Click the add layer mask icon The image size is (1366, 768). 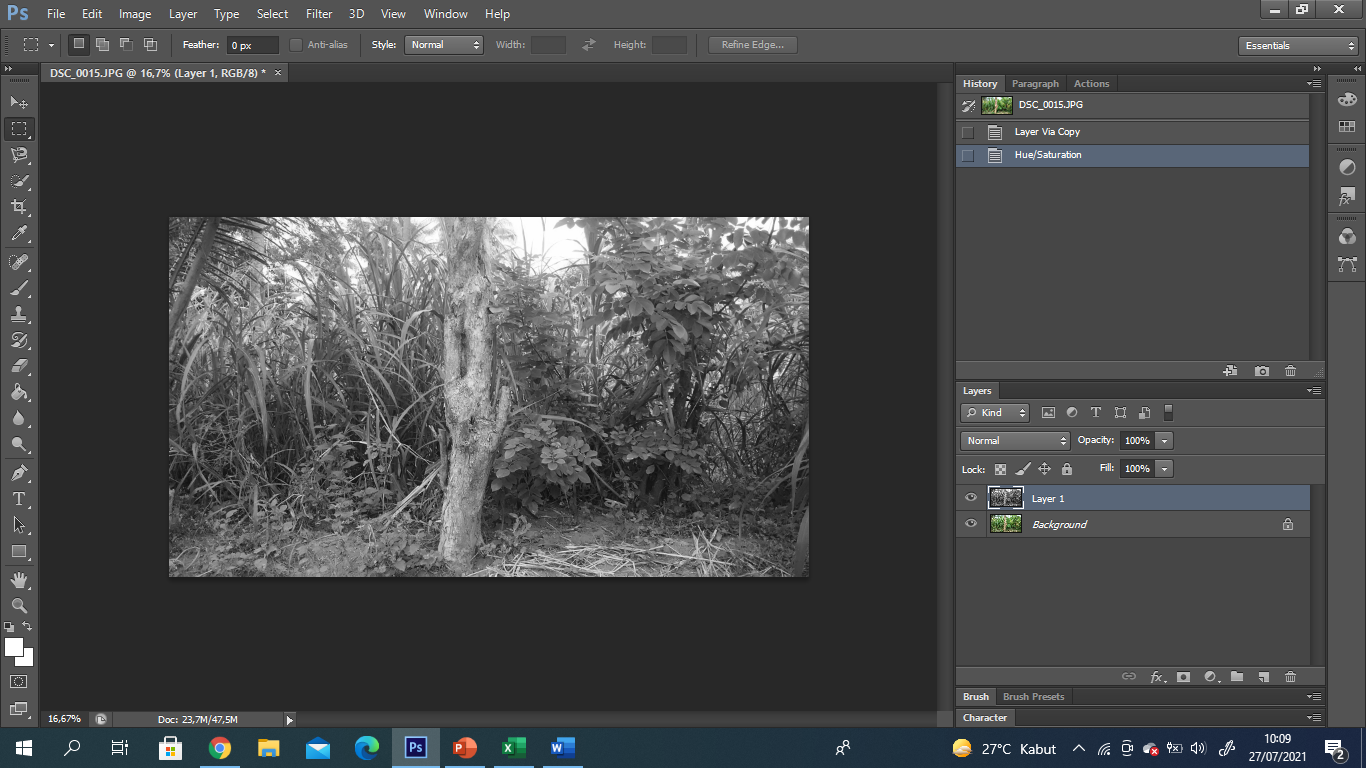click(1183, 677)
